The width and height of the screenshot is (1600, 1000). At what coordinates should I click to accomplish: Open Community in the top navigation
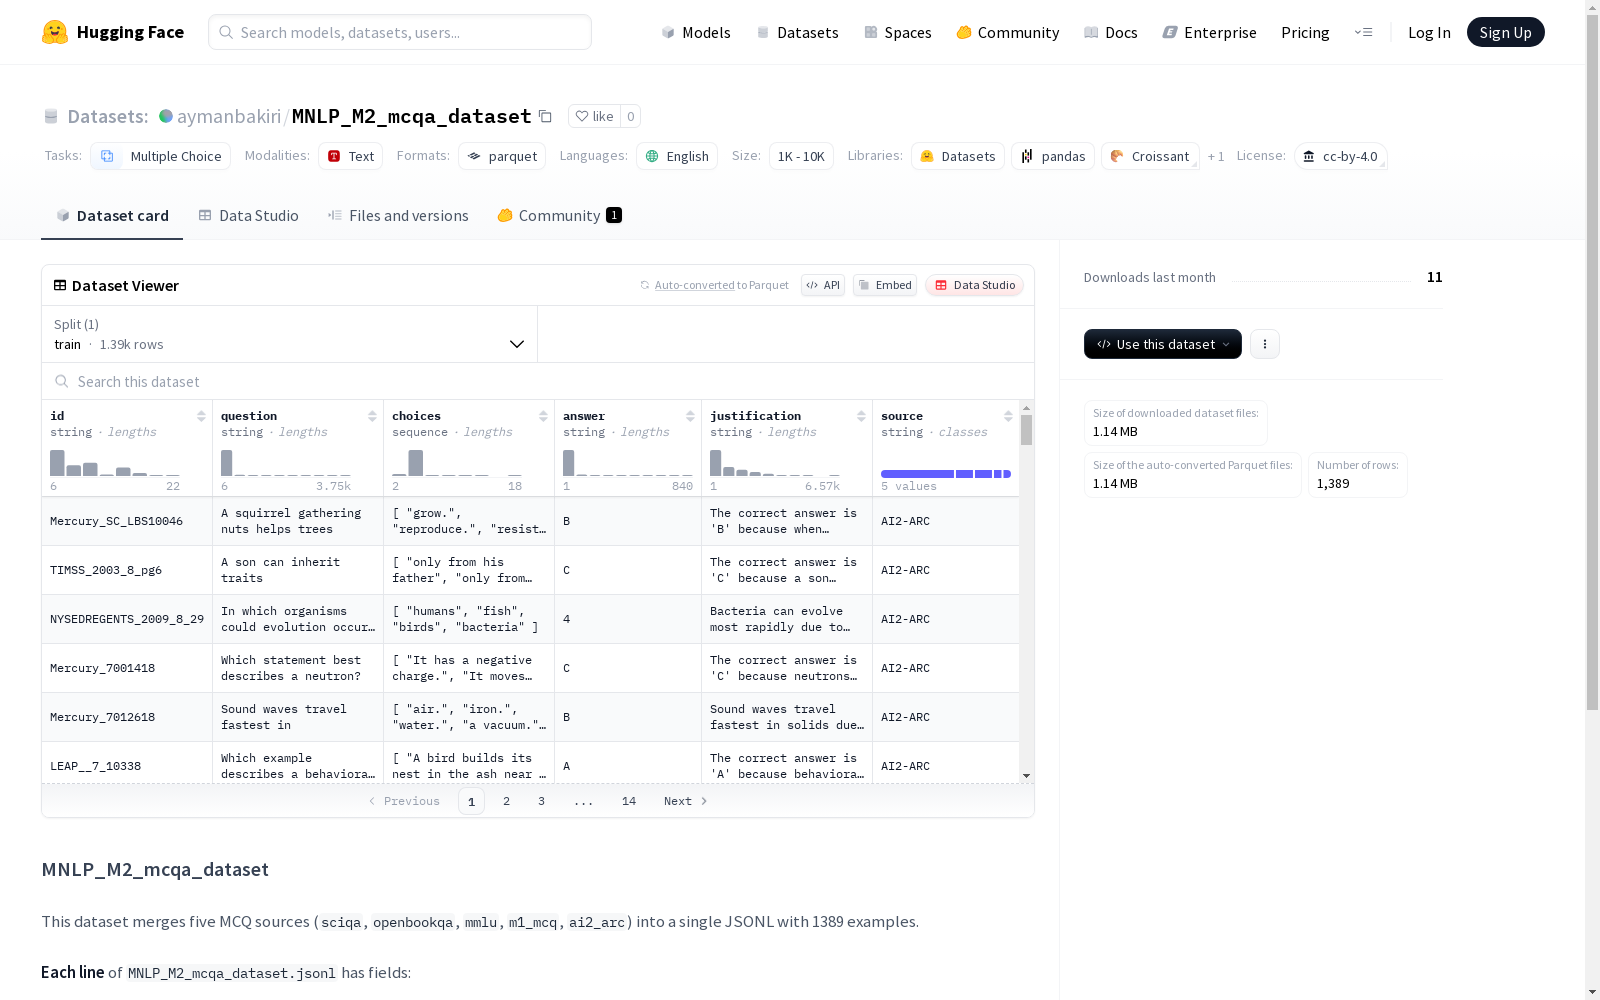tap(1008, 32)
